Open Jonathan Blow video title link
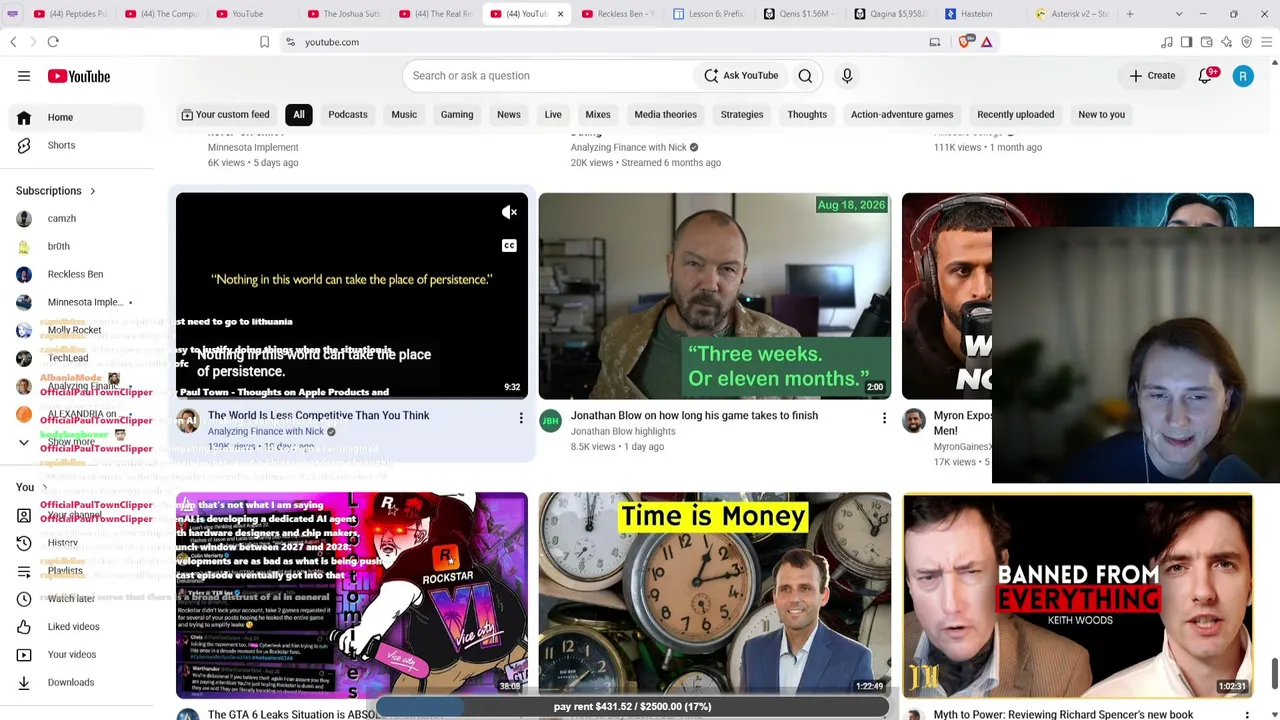Screen dimensions: 1280x720 694,416
